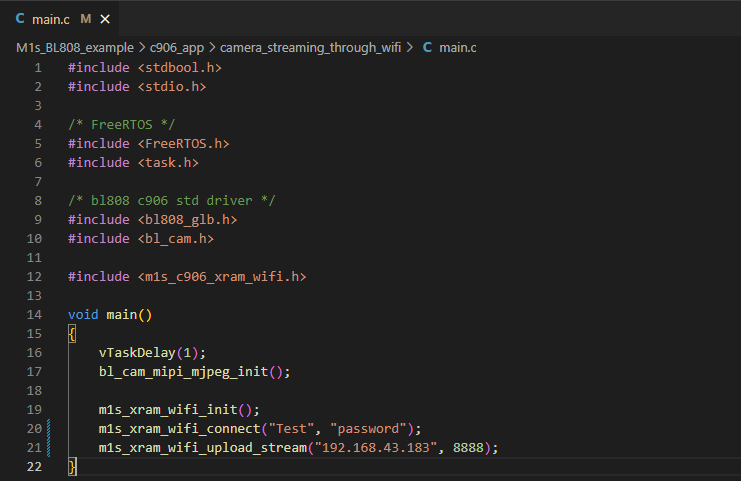
Task: Open c906_app breadcrumb folder
Action: pos(177,48)
